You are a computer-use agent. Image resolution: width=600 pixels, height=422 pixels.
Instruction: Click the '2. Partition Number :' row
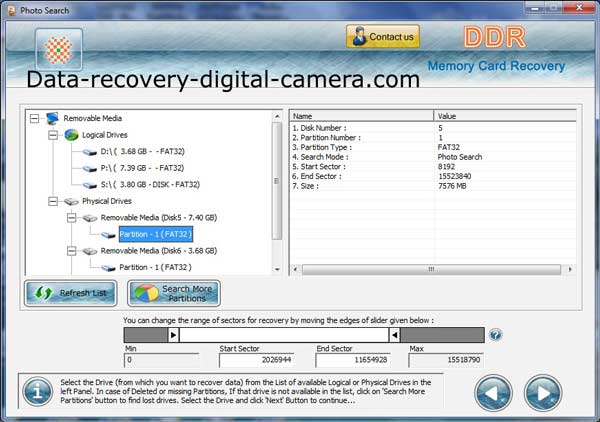click(433, 137)
